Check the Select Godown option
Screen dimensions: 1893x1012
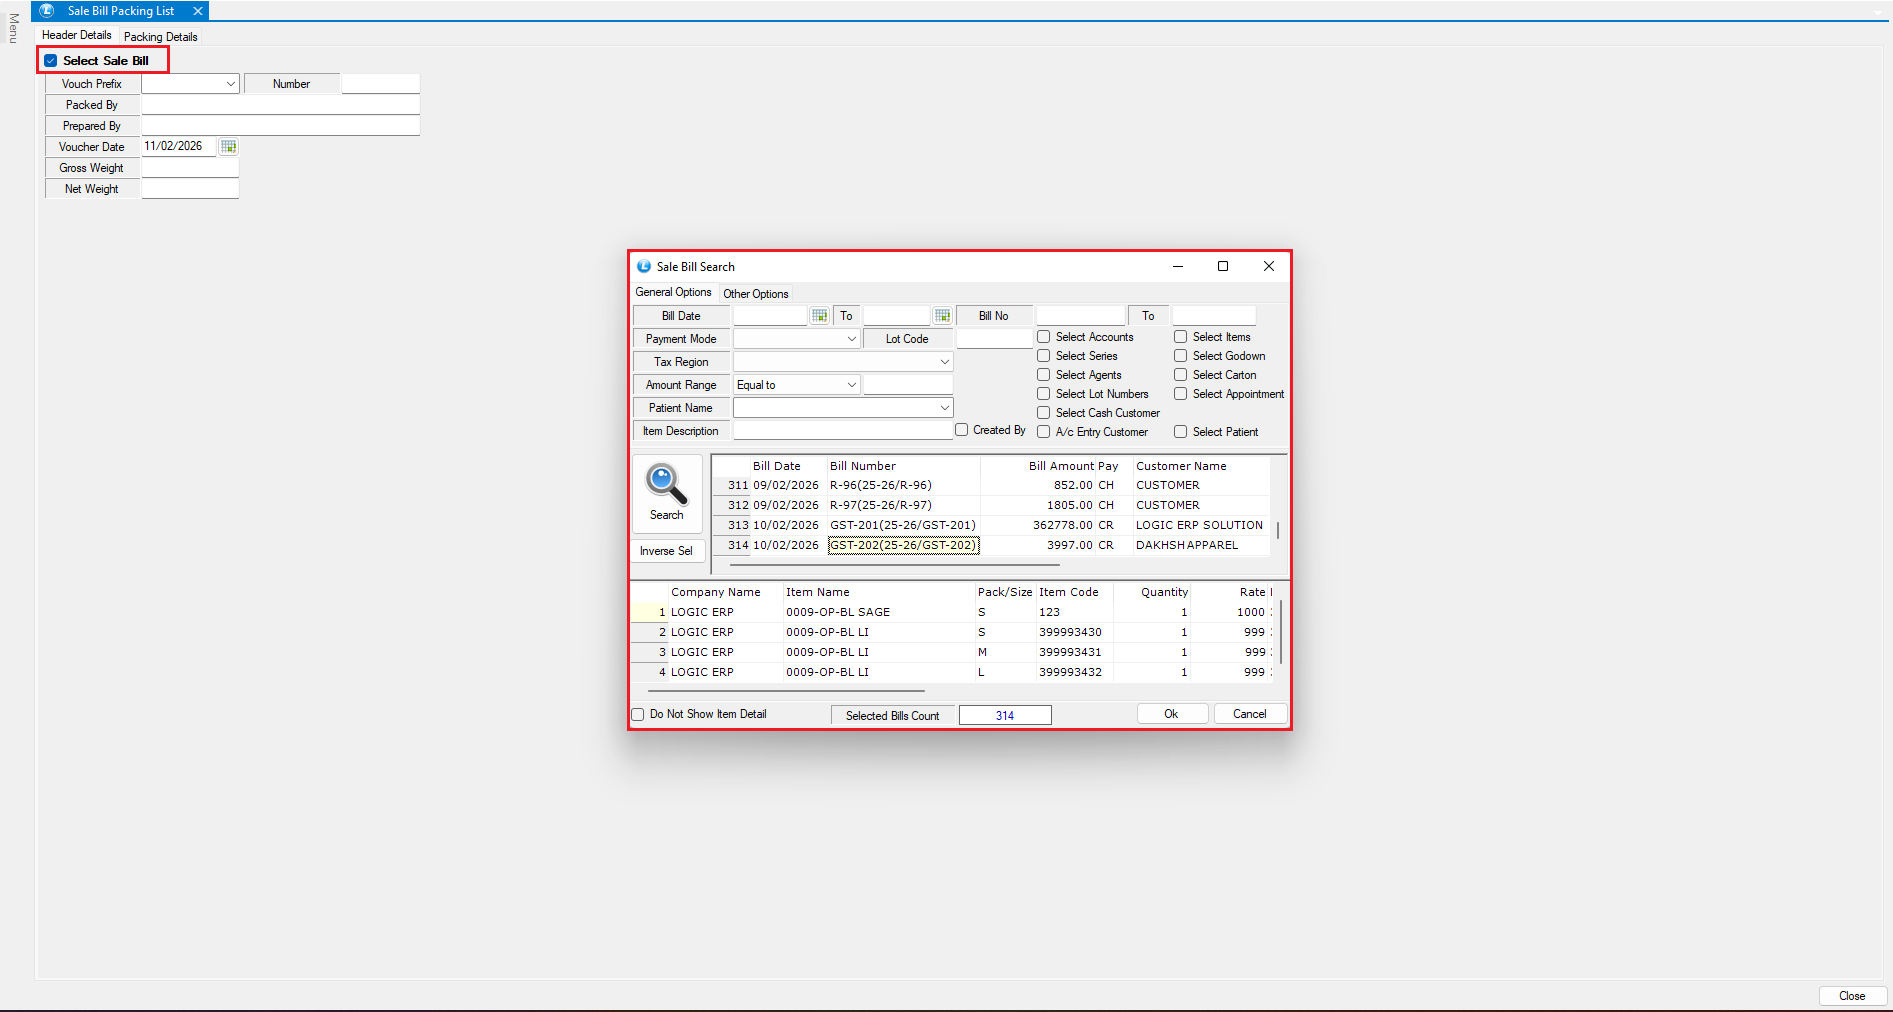(x=1181, y=356)
